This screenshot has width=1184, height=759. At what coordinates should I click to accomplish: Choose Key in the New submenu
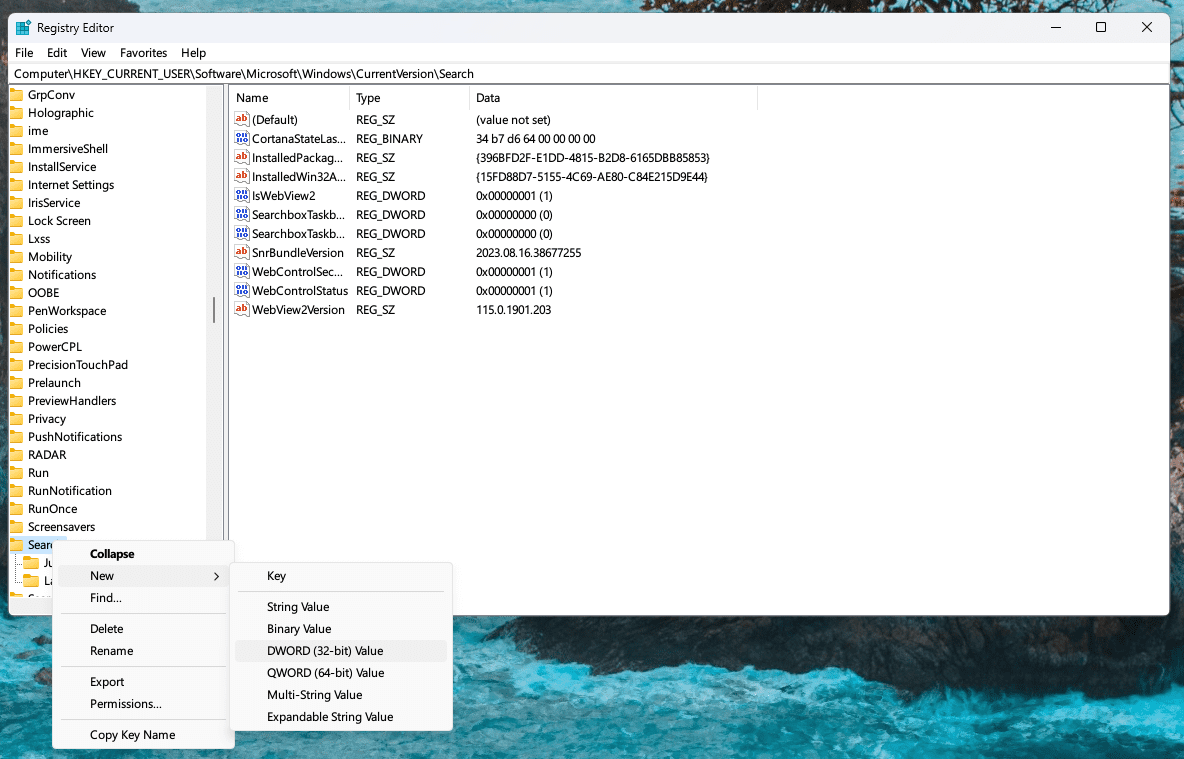(x=341, y=576)
